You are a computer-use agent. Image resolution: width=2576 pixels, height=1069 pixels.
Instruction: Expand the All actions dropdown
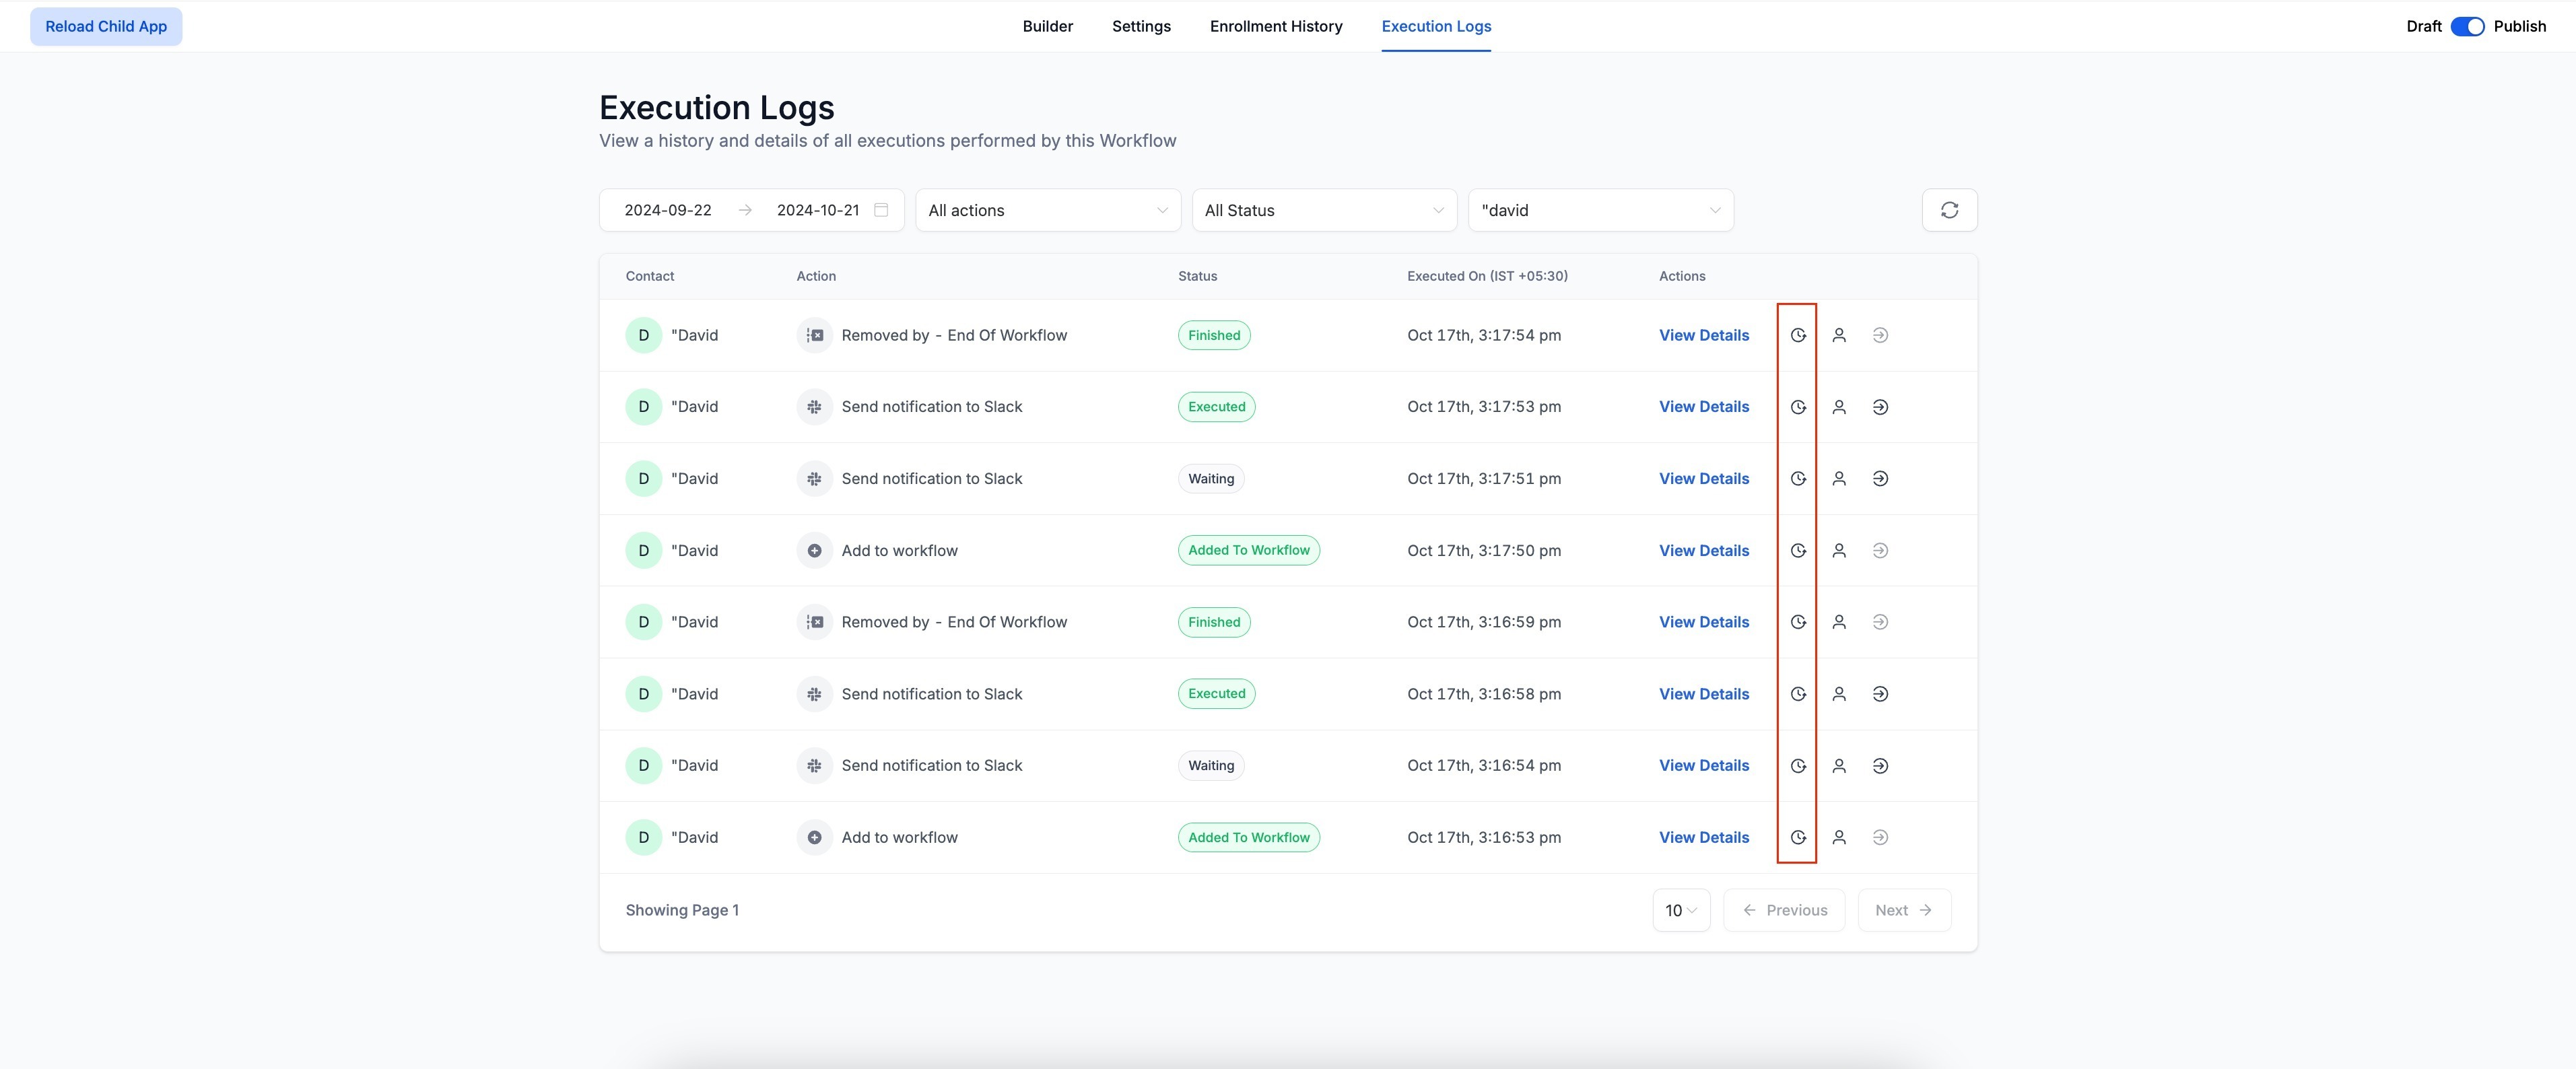pyautogui.click(x=1047, y=210)
